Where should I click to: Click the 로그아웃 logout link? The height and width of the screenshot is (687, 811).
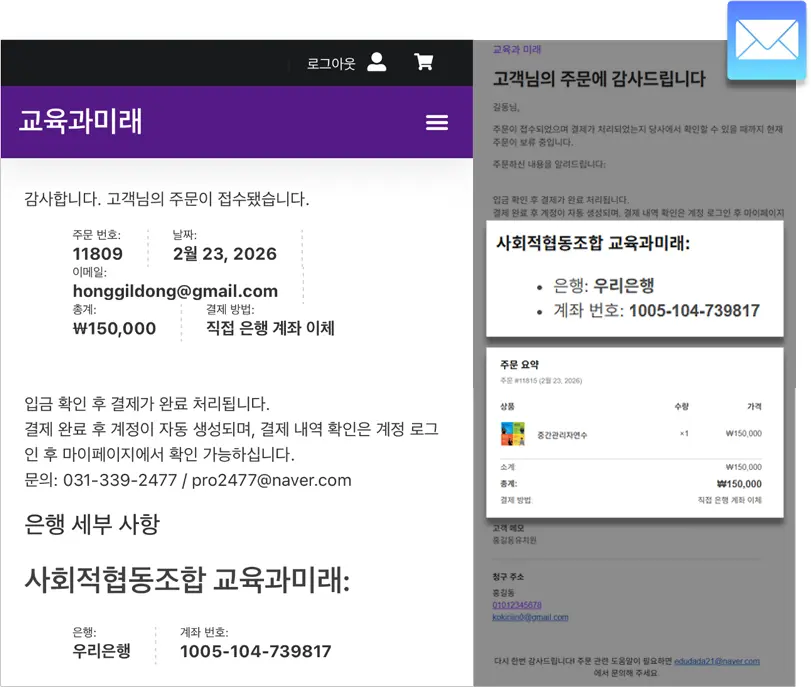coord(331,63)
